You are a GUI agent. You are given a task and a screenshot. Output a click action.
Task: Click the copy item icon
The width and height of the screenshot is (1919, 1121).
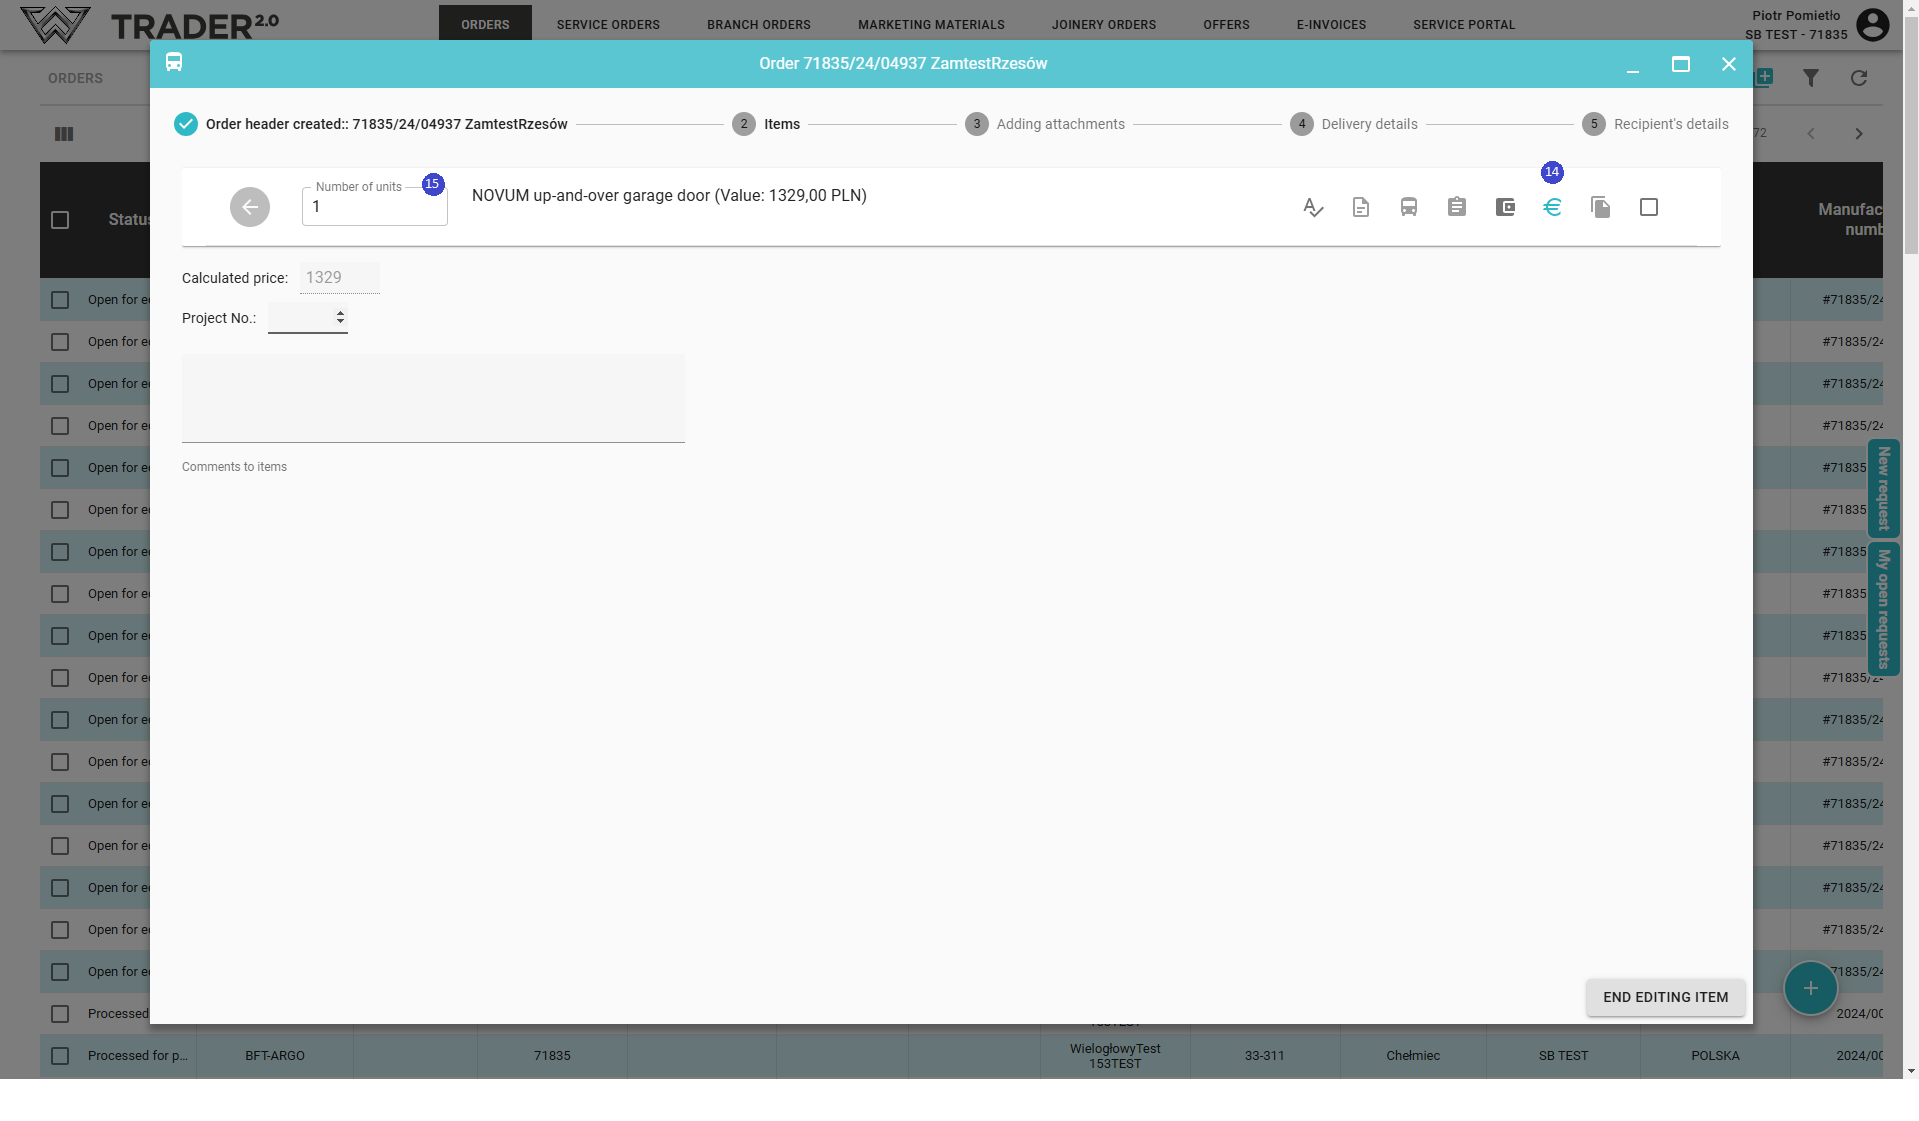tap(1601, 207)
